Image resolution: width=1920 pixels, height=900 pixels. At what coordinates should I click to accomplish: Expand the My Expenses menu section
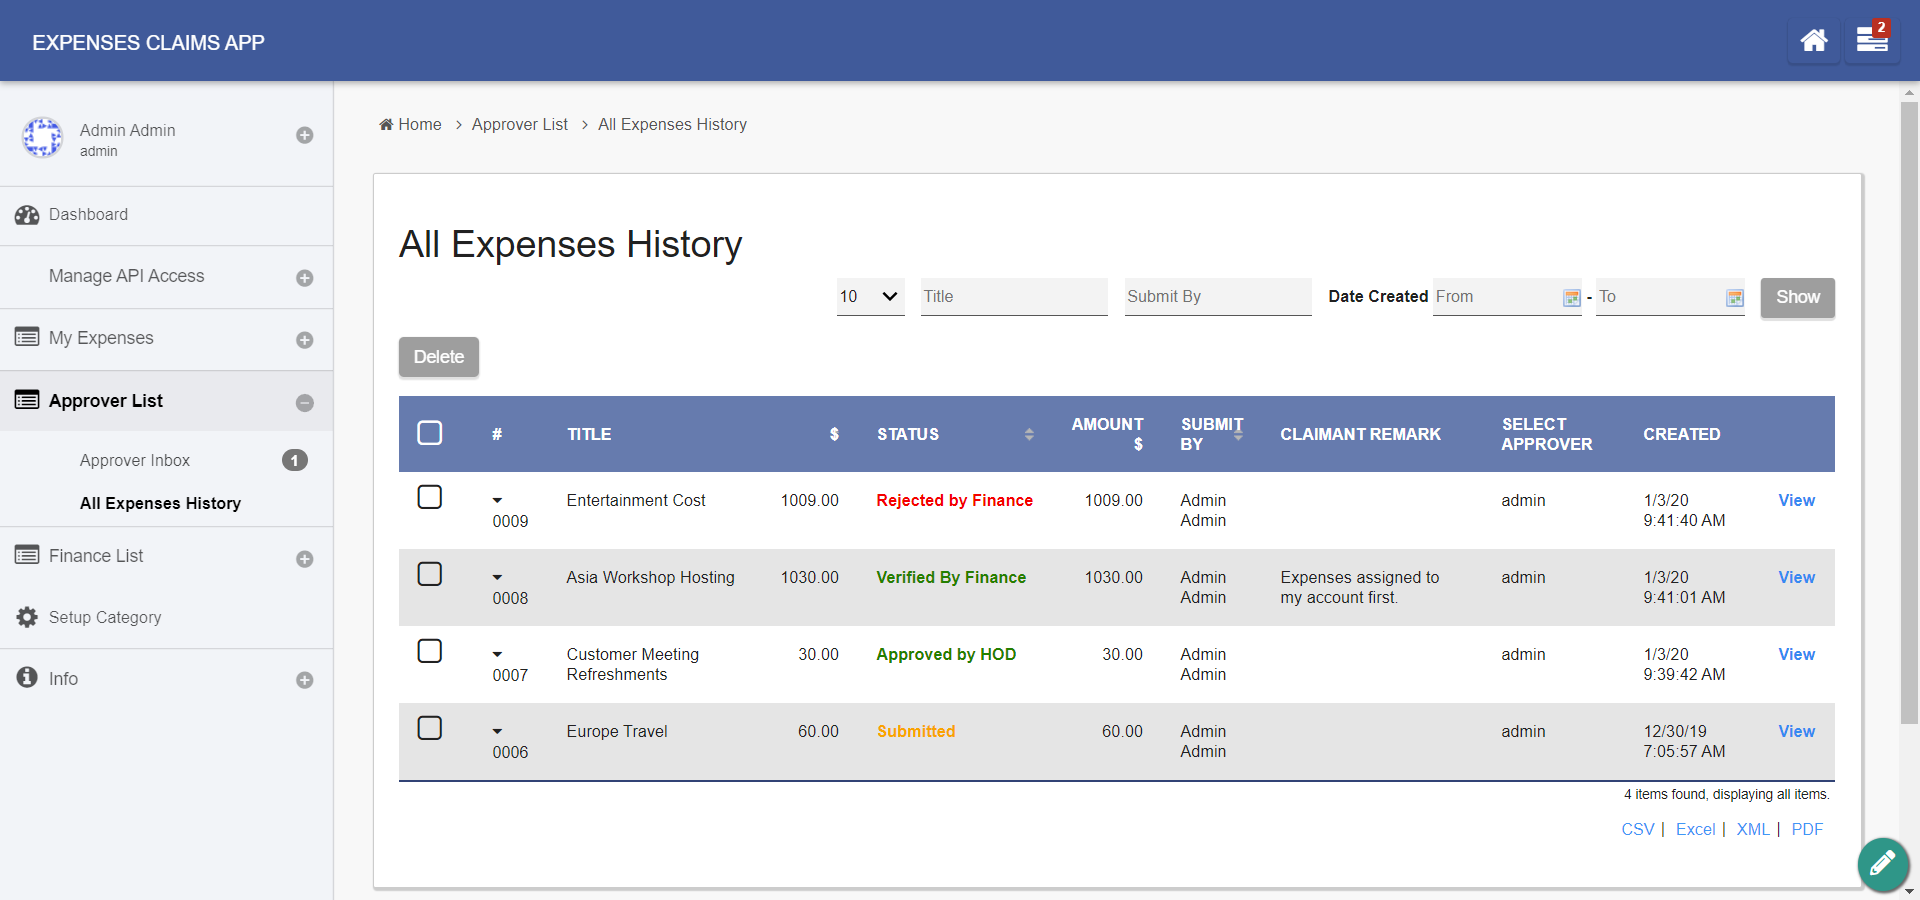pyautogui.click(x=304, y=340)
